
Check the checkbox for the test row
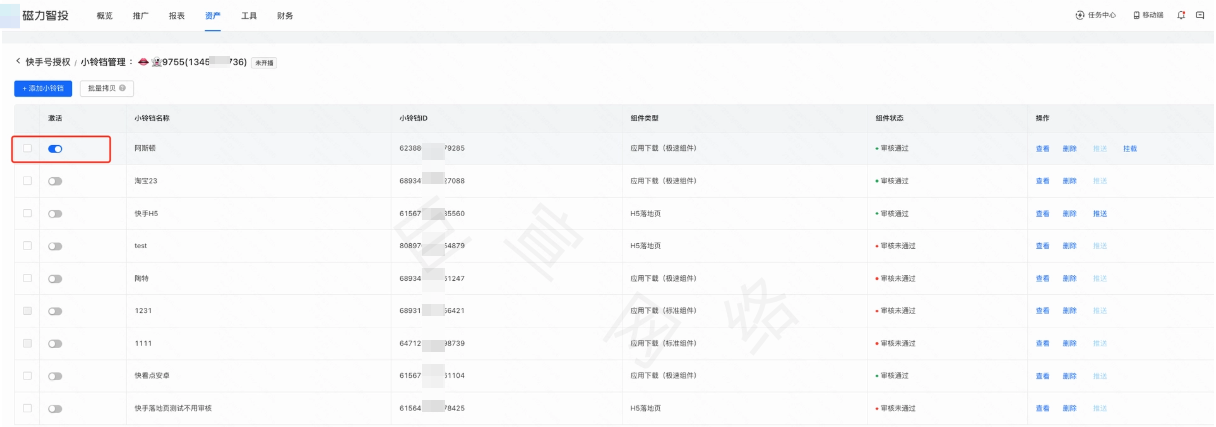click(27, 246)
